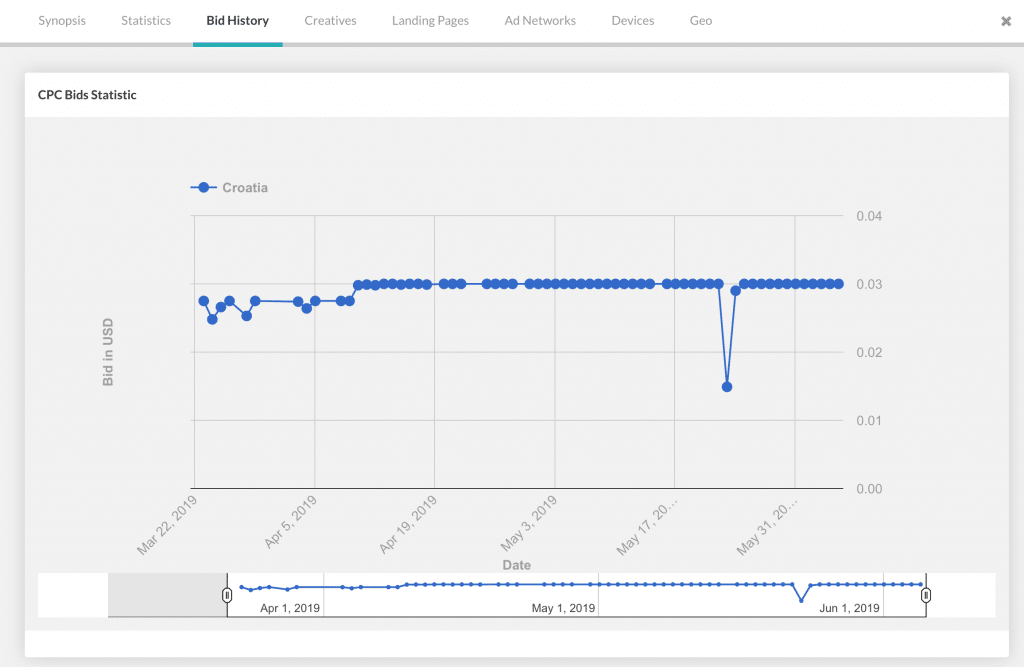Click Jun 1, 2019 in the range selector
Screen dimensions: 1024x667
(850, 608)
